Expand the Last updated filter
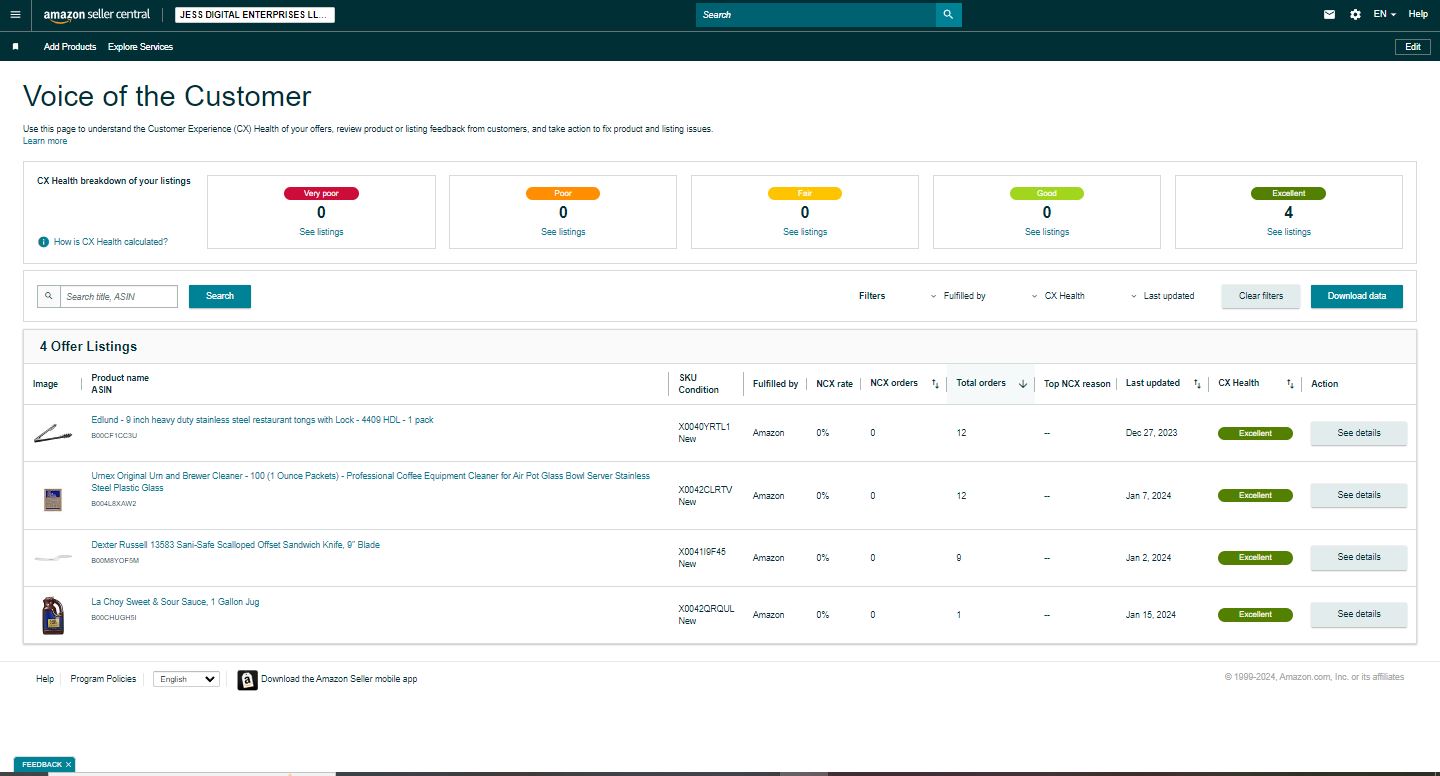Image resolution: width=1440 pixels, height=776 pixels. pos(1163,296)
